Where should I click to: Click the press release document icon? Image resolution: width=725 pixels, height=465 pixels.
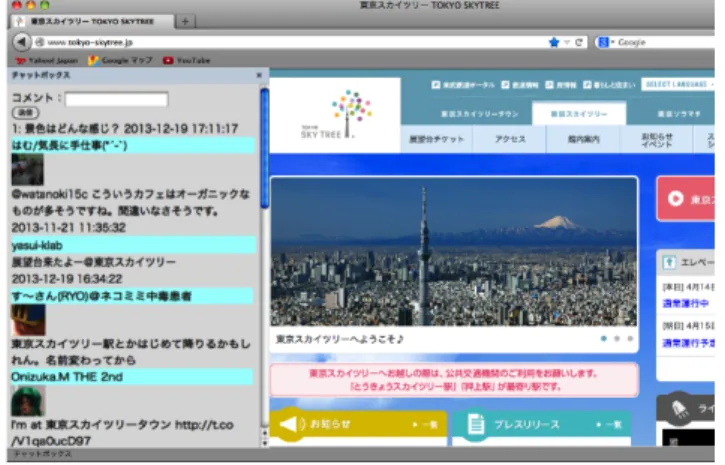[x=475, y=424]
